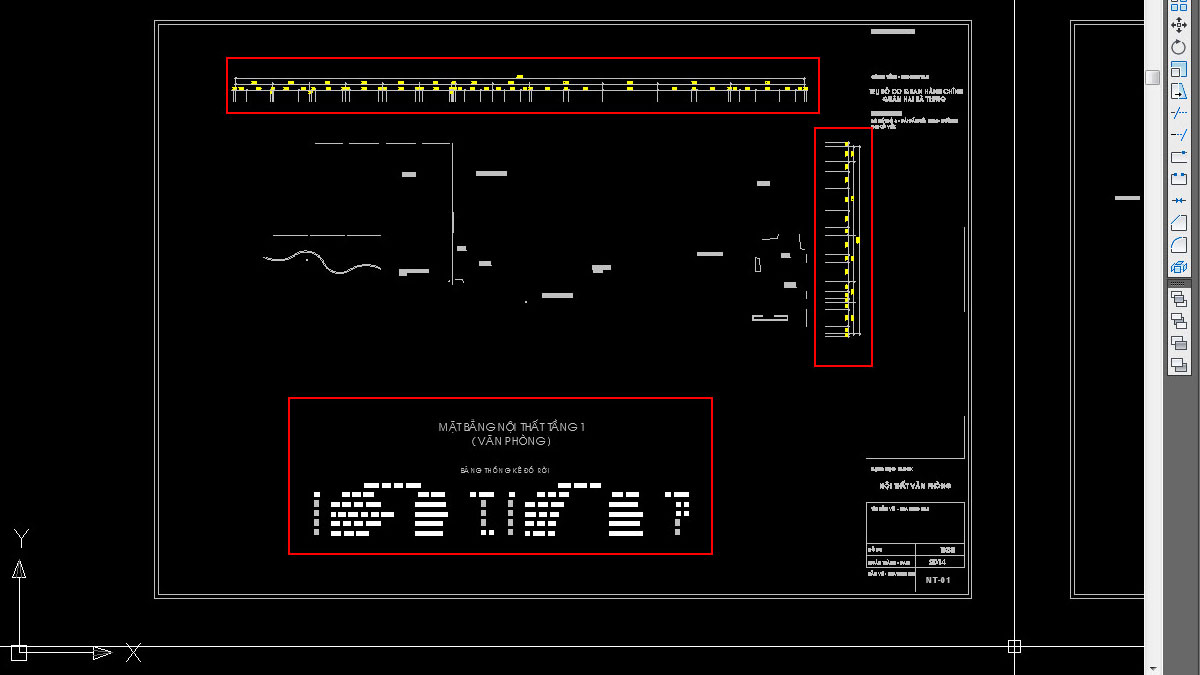Start the Trim command
This screenshot has height=675, width=1200.
(x=1179, y=113)
